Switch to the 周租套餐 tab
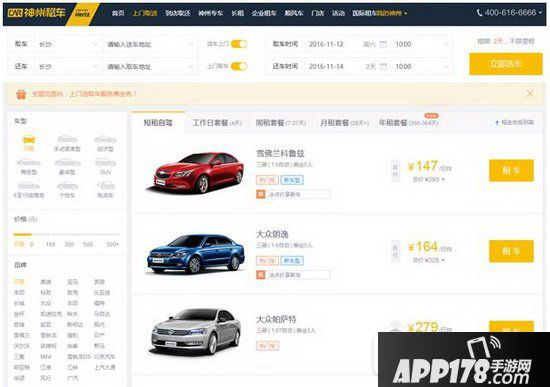 pyautogui.click(x=281, y=123)
